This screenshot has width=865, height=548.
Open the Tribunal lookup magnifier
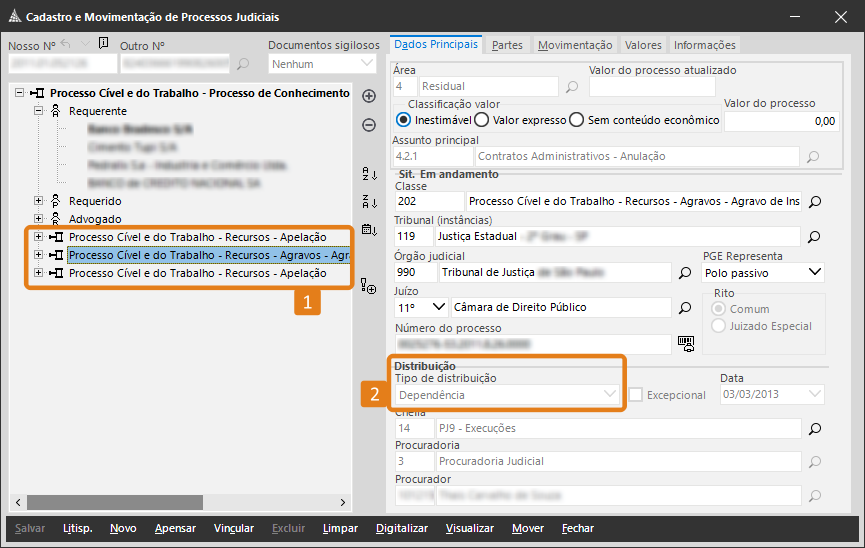point(814,237)
